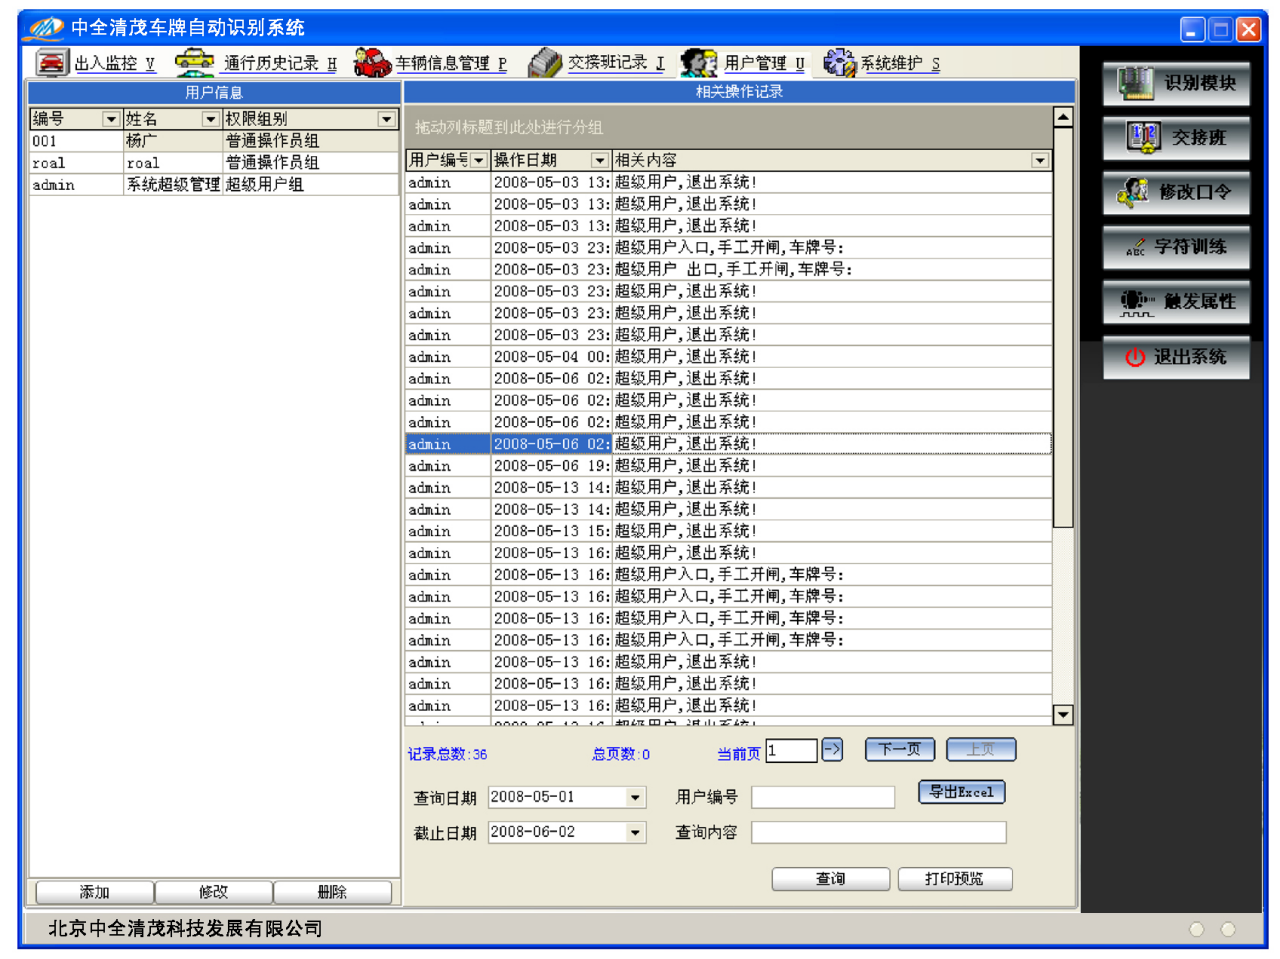Click the gears icon for 系统维护

click(x=839, y=63)
